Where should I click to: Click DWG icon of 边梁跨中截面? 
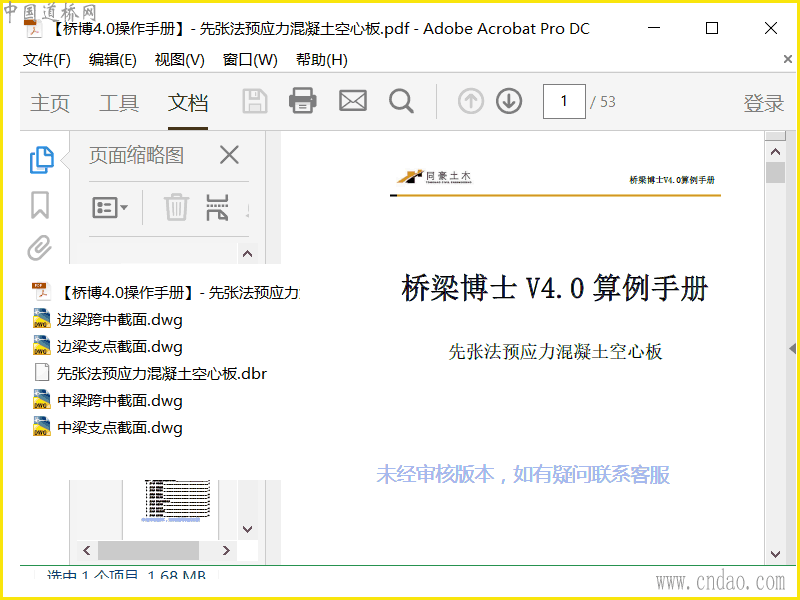[42, 319]
